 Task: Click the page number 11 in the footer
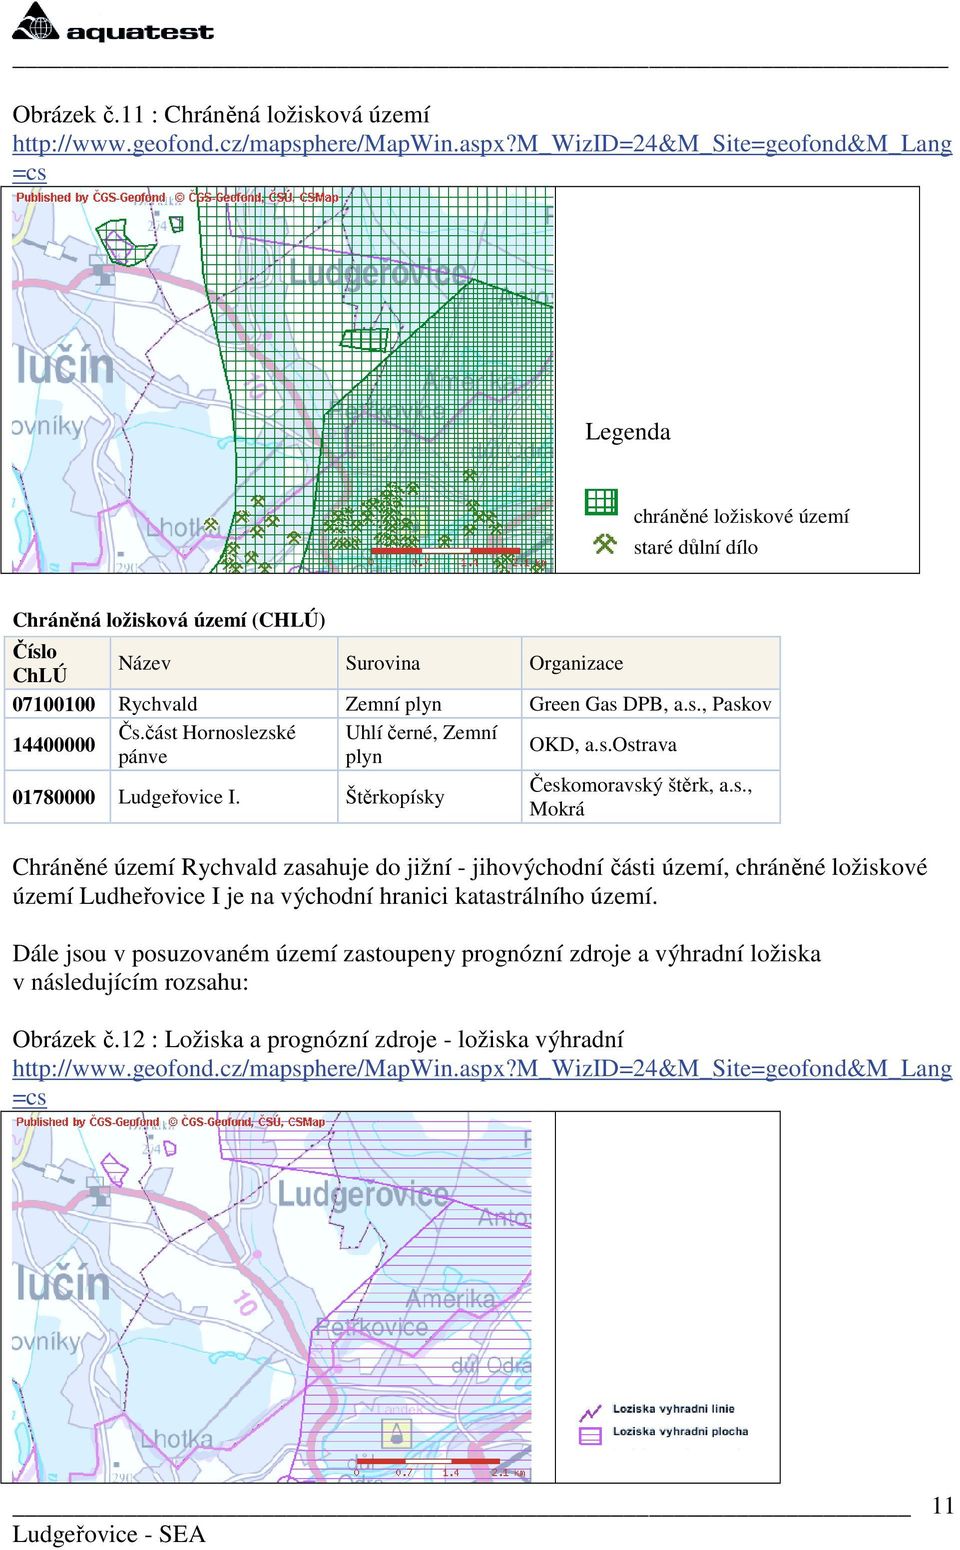pyautogui.click(x=943, y=1506)
